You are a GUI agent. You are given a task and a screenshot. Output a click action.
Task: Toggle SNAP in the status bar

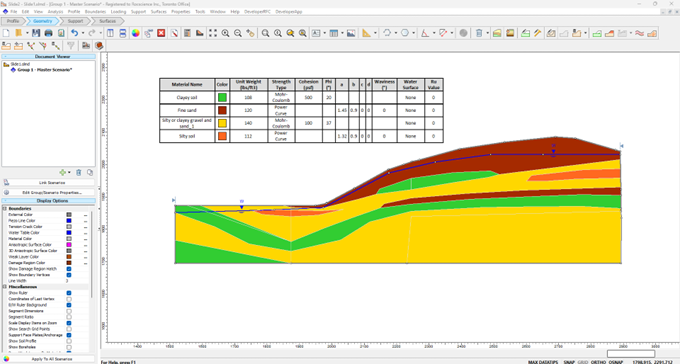click(x=569, y=362)
